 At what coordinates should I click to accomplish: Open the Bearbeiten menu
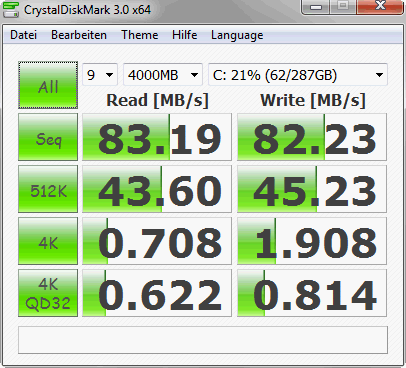pyautogui.click(x=79, y=35)
